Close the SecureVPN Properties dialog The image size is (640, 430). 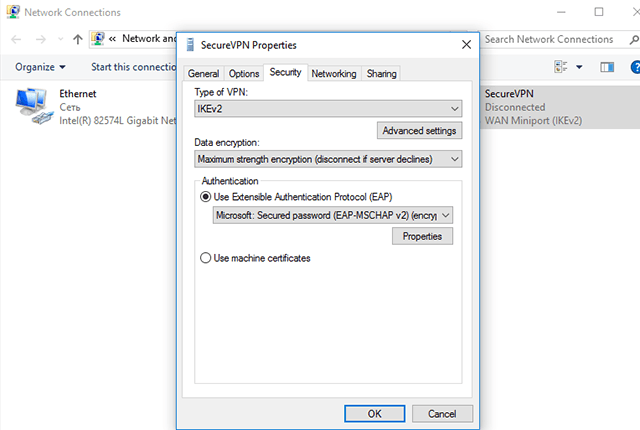pyautogui.click(x=466, y=44)
